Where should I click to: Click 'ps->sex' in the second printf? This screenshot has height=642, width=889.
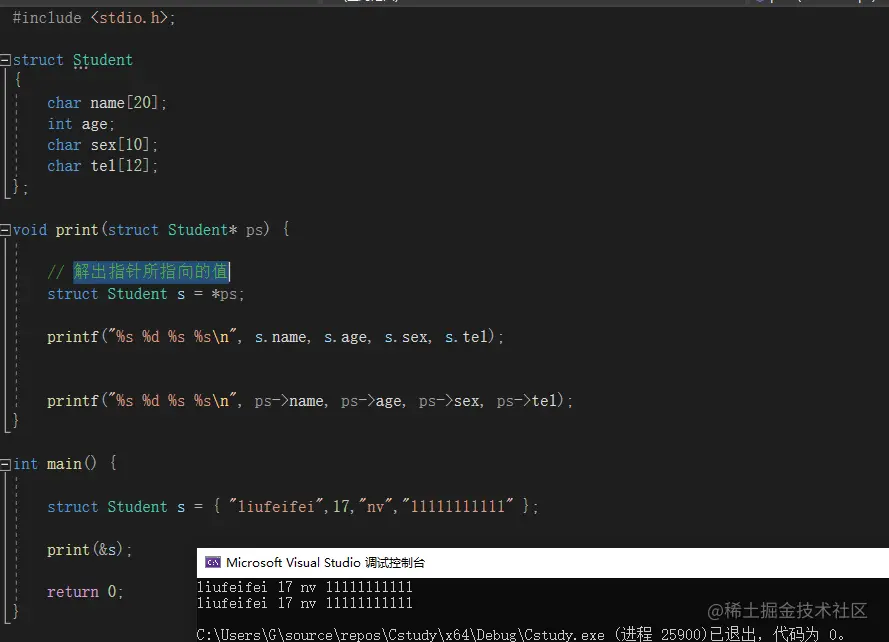coord(451,401)
